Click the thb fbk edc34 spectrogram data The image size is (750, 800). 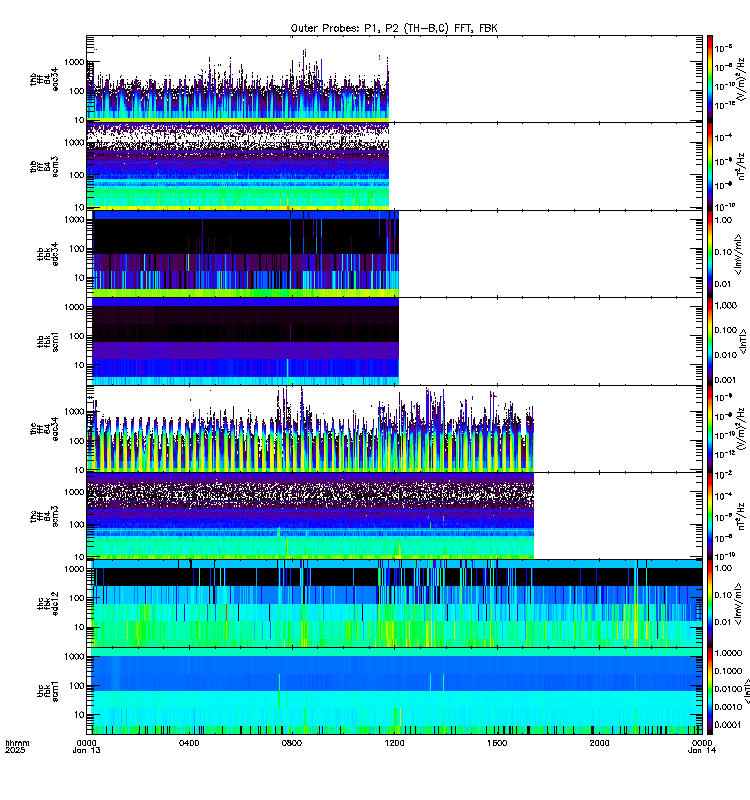click(245, 254)
